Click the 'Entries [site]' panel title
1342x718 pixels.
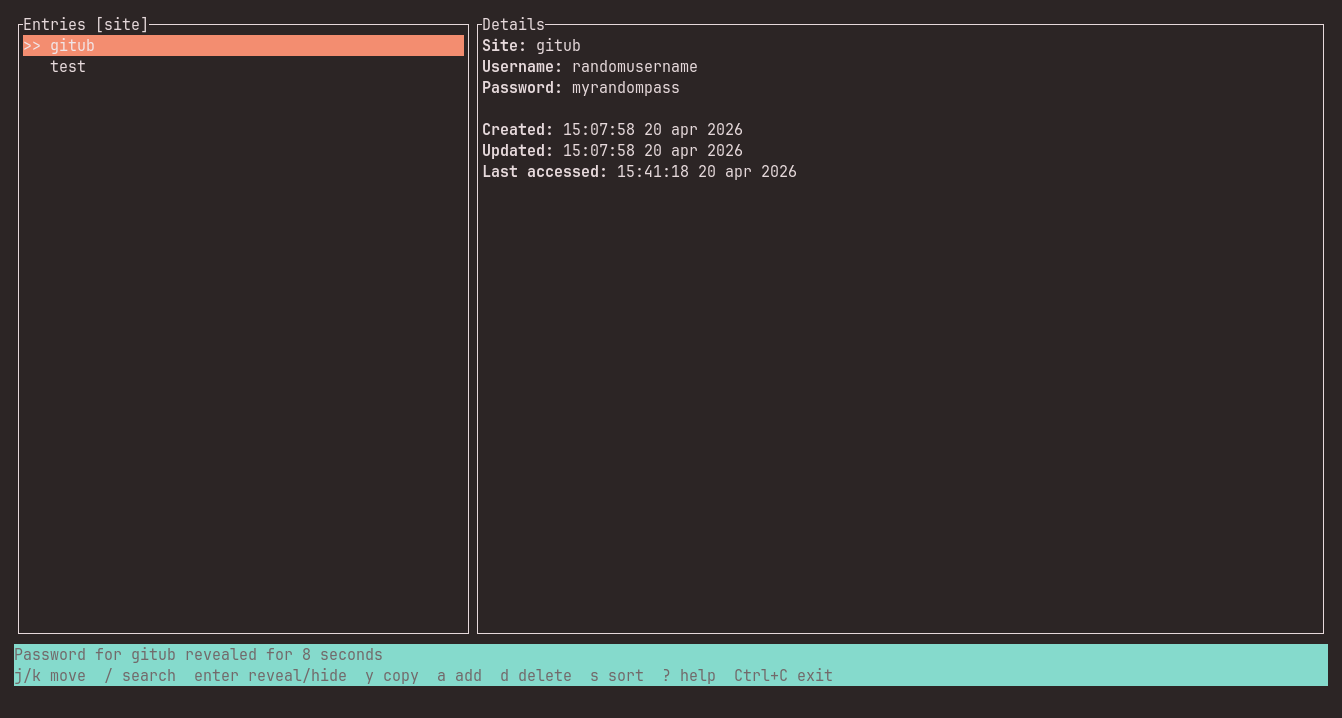[86, 25]
